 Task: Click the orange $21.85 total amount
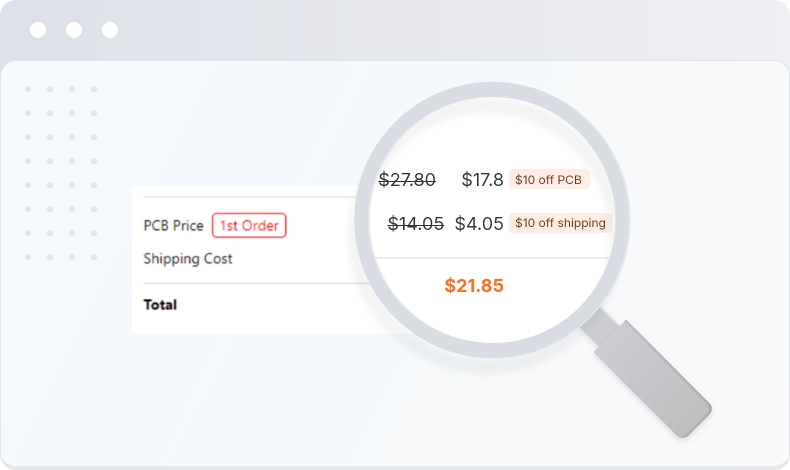(474, 286)
